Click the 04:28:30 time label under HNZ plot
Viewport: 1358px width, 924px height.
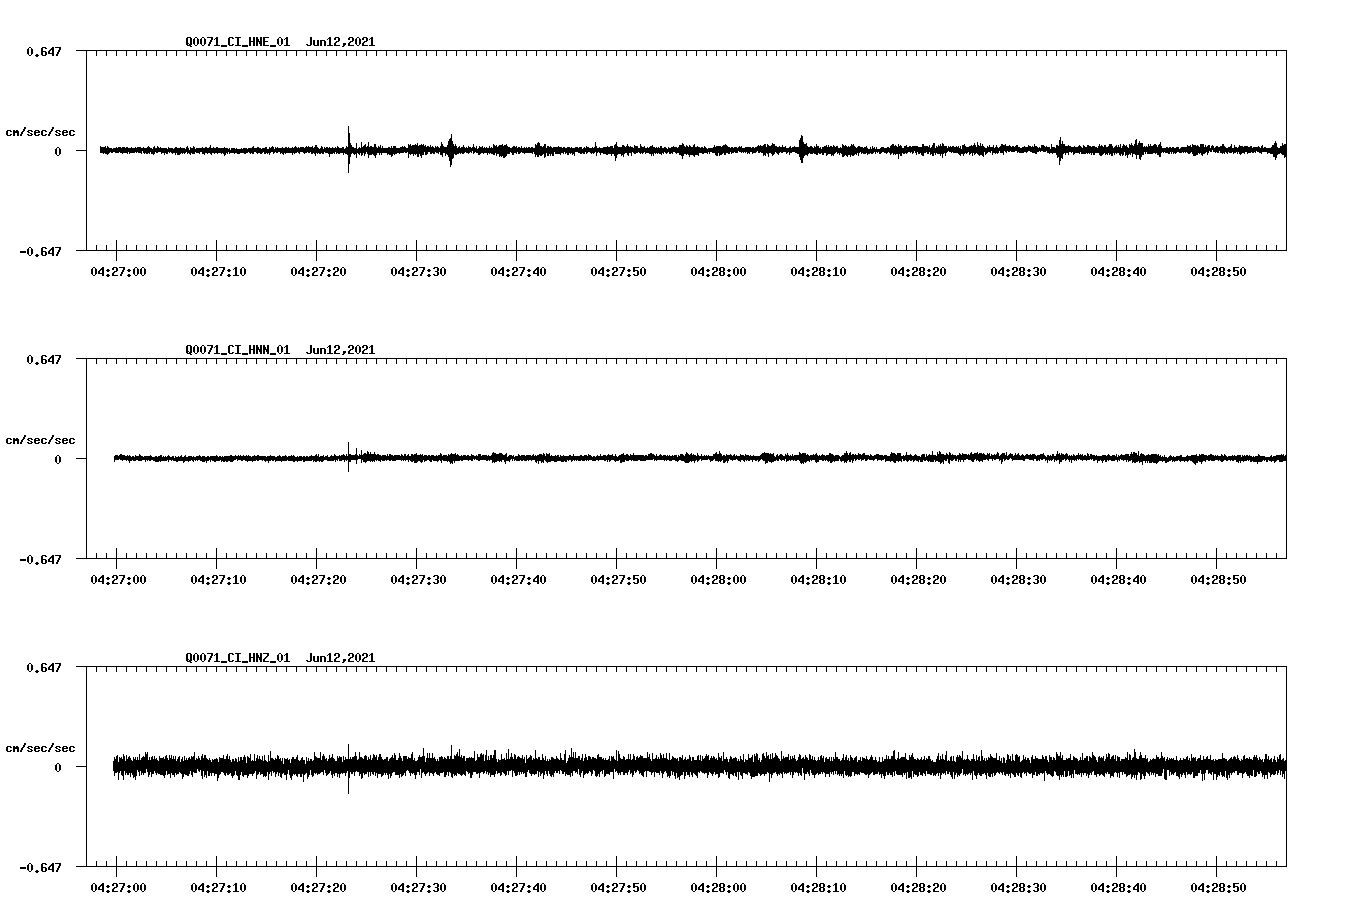(x=1018, y=888)
